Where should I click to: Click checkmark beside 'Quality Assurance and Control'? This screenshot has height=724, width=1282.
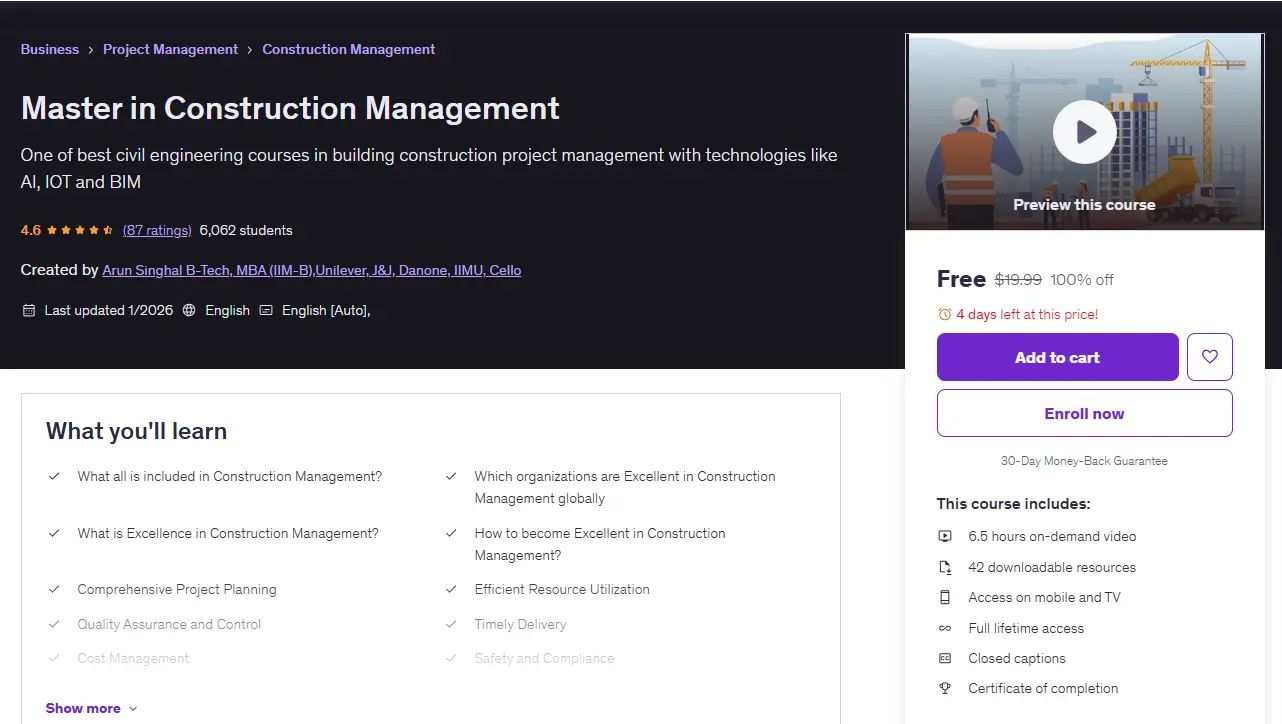tap(54, 624)
